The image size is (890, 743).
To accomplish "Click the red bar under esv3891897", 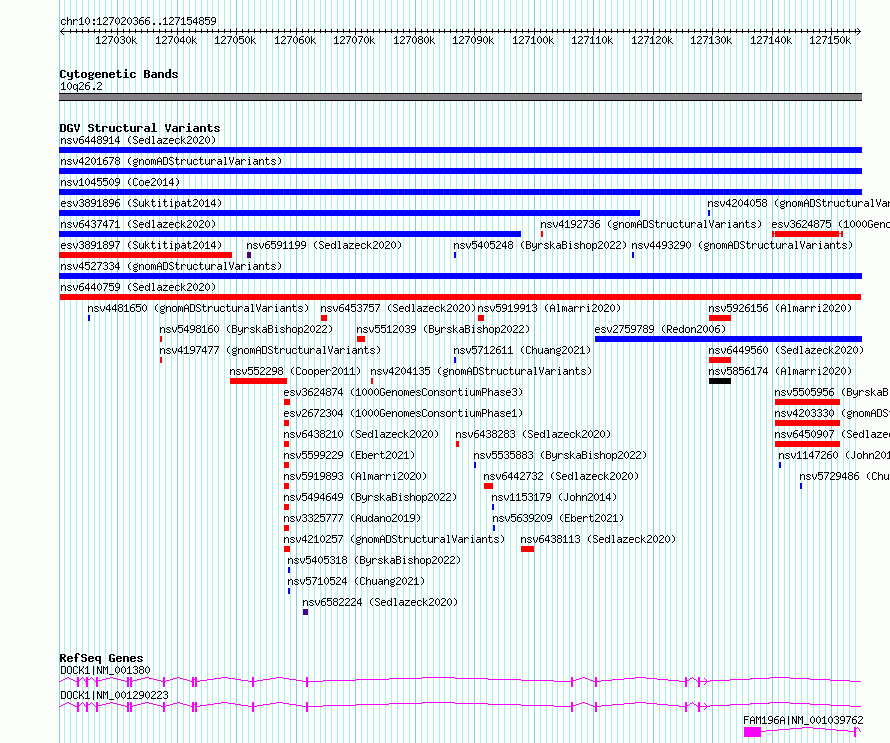I will [x=146, y=255].
